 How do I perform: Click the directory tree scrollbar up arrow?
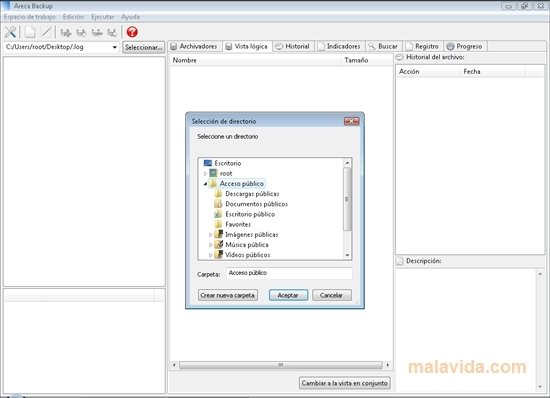pyautogui.click(x=347, y=163)
